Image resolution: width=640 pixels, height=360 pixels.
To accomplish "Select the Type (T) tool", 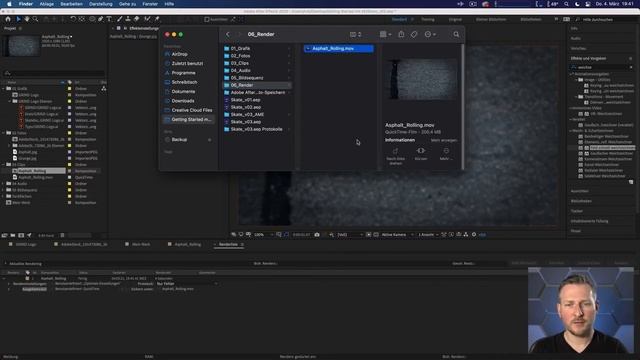I will click(109, 19).
